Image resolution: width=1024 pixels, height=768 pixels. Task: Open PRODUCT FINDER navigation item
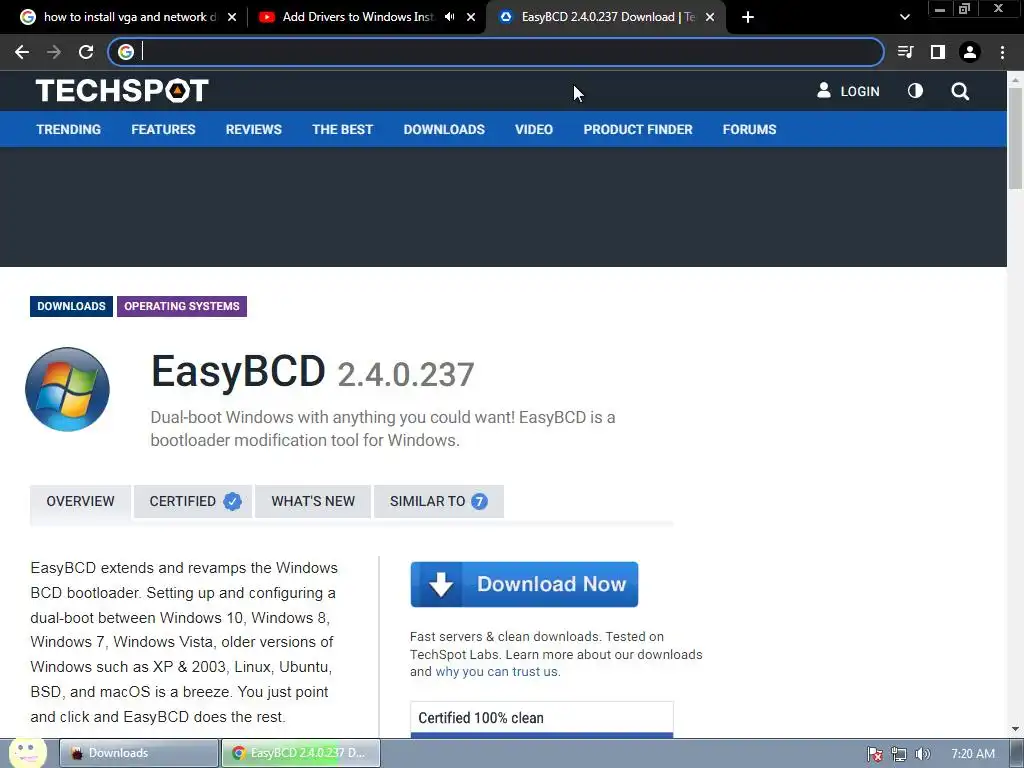(637, 129)
